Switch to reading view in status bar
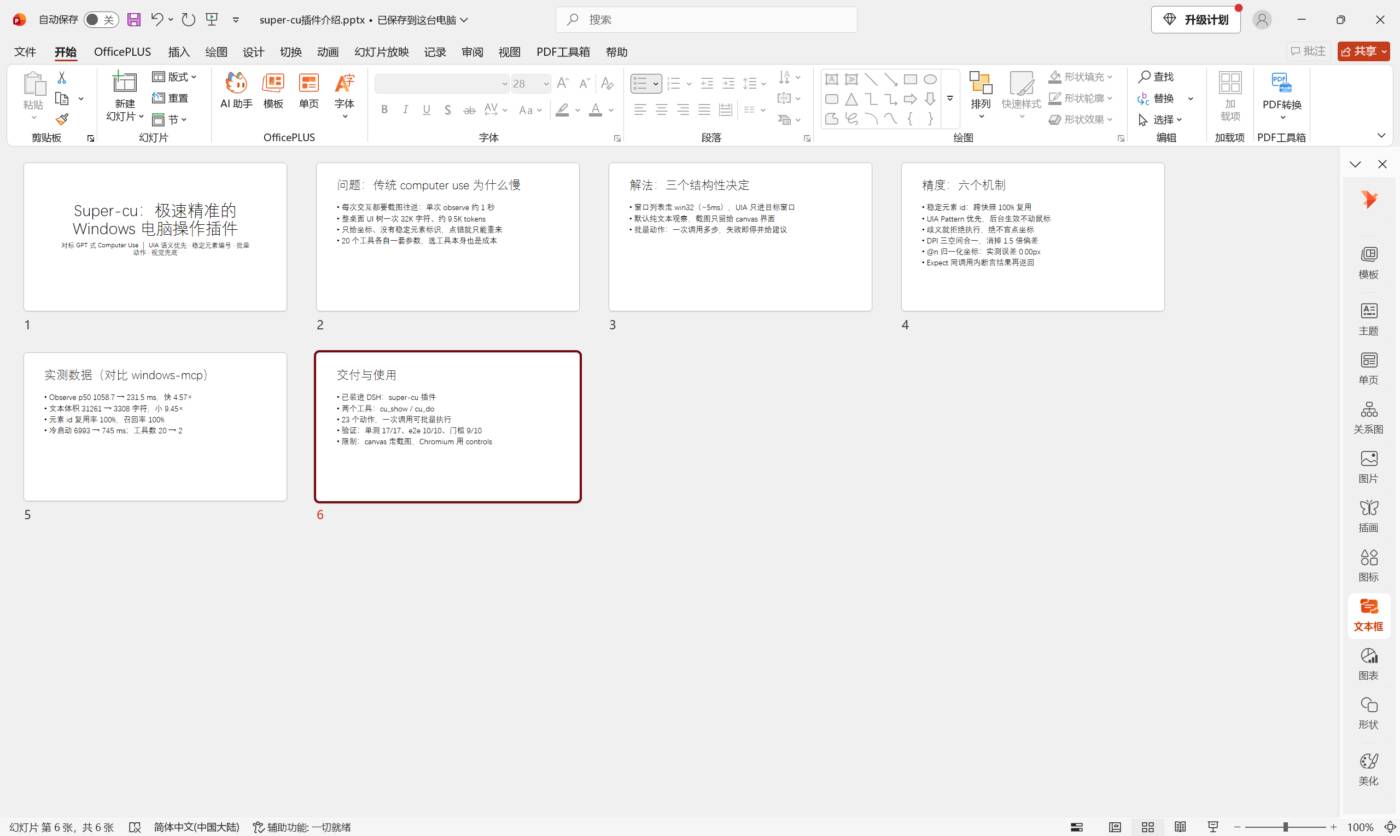 [x=1180, y=827]
